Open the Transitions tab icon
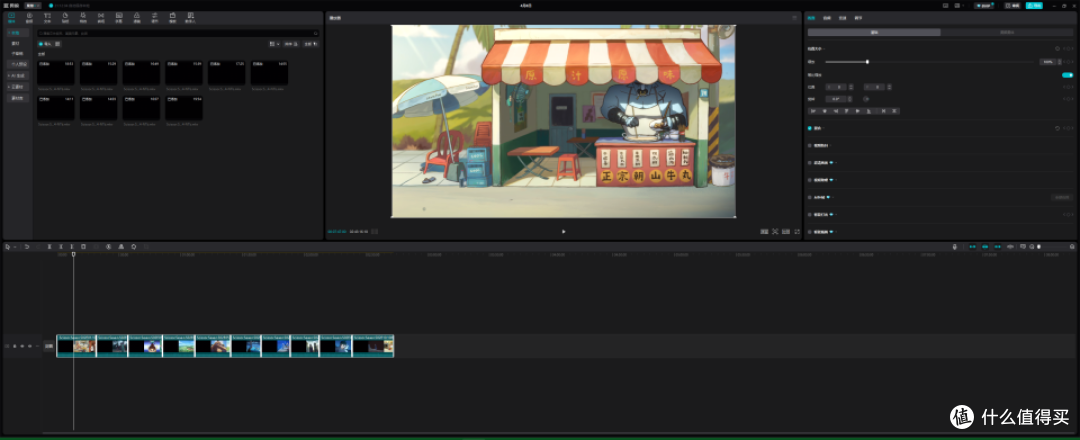1080x440 pixels. (101, 17)
